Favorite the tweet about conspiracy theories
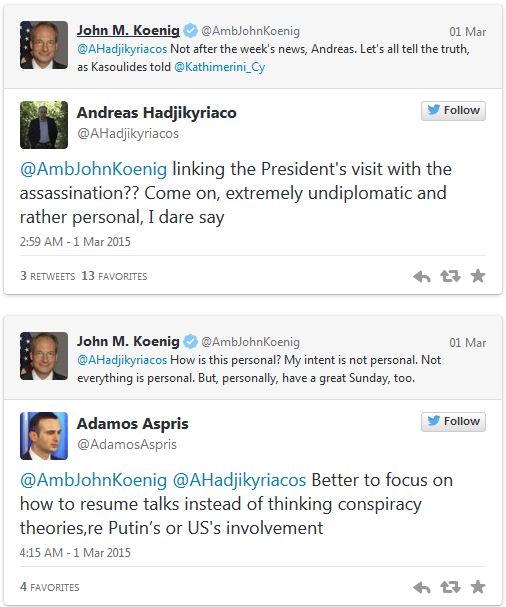This screenshot has width=506, height=607. [x=478, y=587]
